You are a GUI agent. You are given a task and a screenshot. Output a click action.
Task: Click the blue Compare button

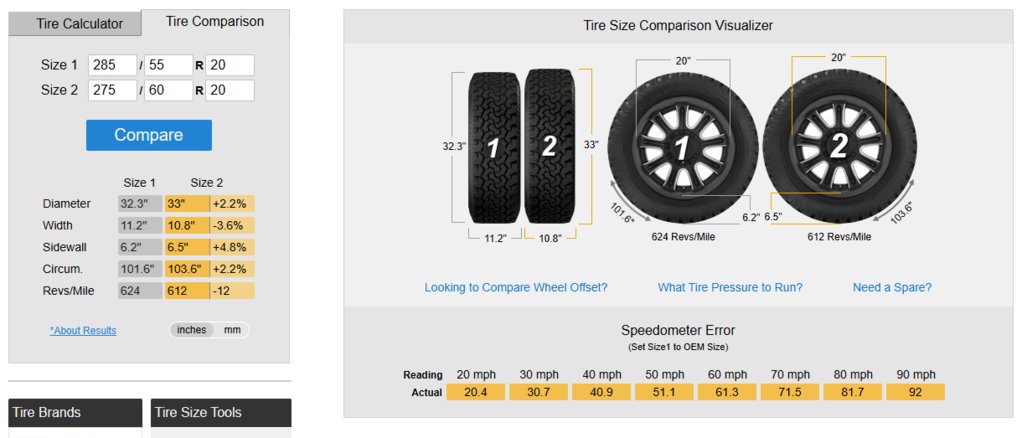(149, 135)
